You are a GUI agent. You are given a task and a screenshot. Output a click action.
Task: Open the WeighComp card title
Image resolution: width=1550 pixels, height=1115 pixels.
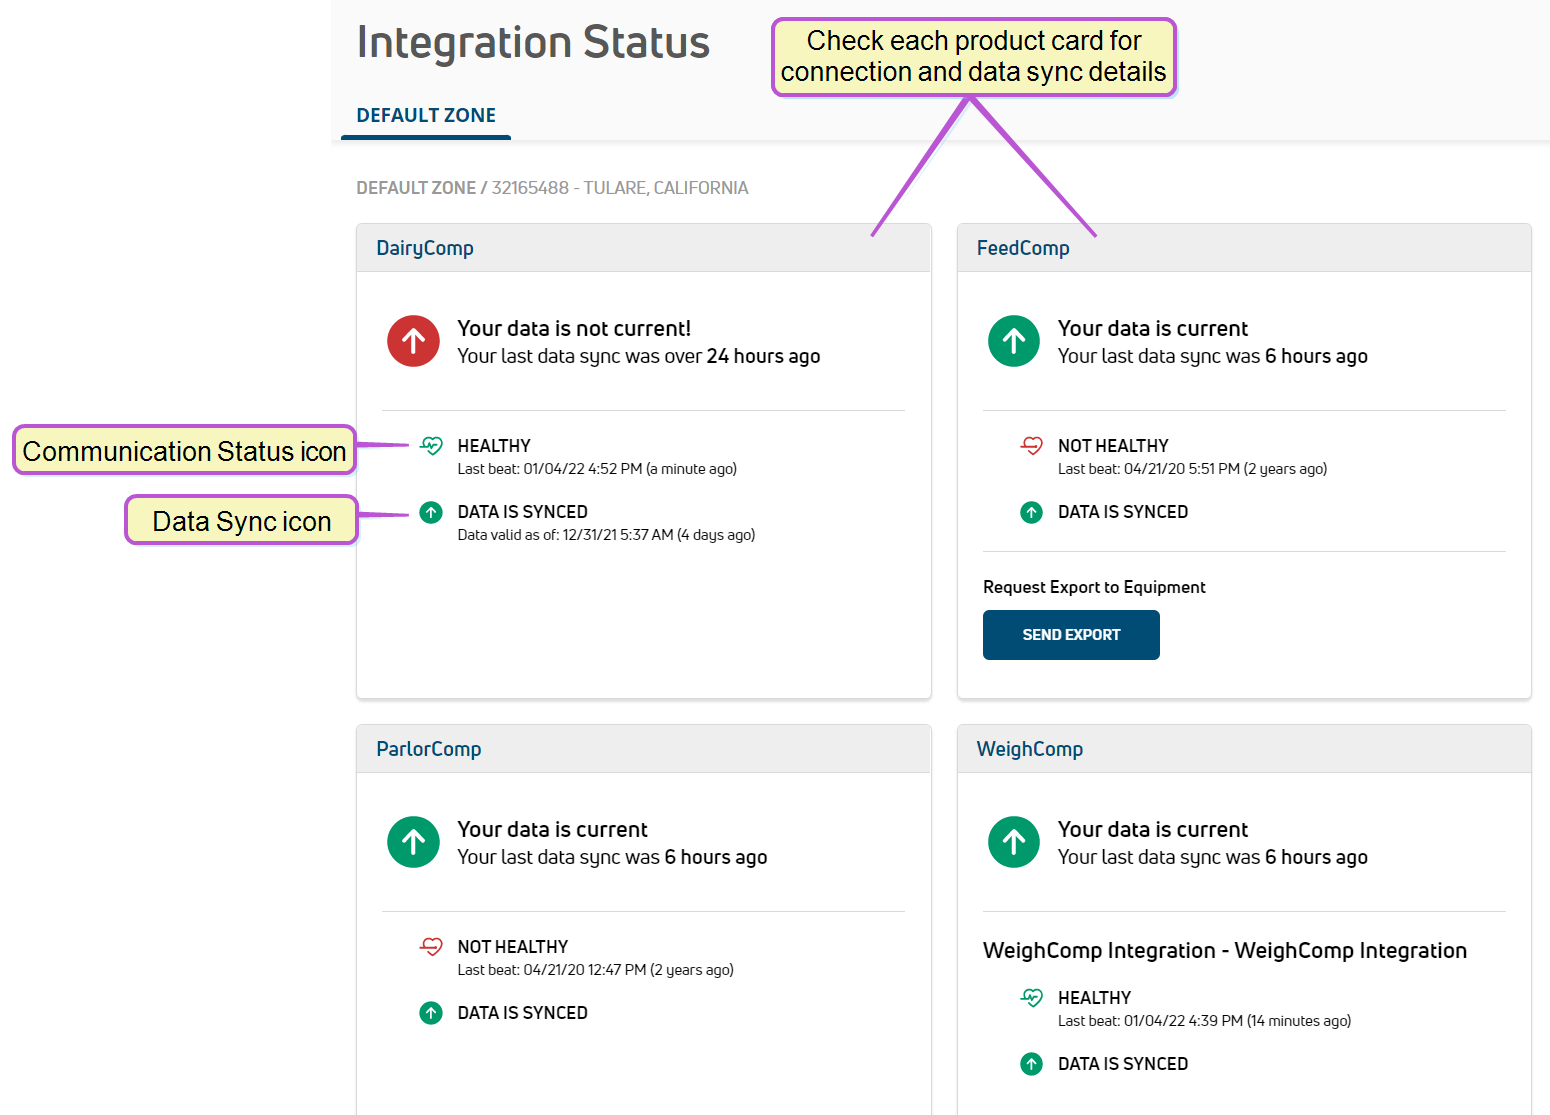pyautogui.click(x=1030, y=749)
